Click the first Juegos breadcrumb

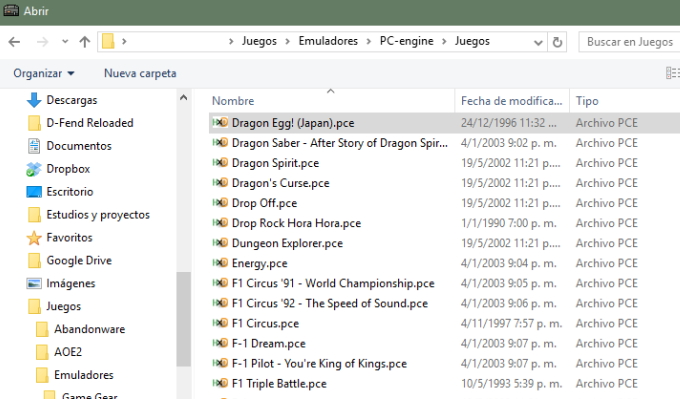(x=259, y=41)
